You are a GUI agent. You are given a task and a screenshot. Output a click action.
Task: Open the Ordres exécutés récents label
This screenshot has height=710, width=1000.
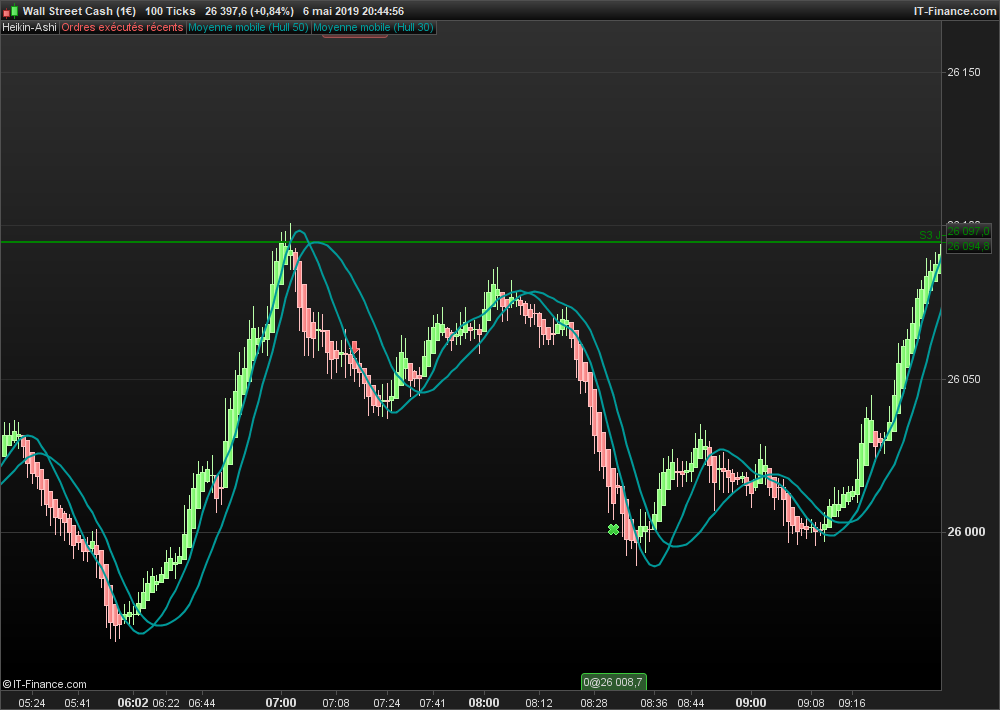pos(122,27)
